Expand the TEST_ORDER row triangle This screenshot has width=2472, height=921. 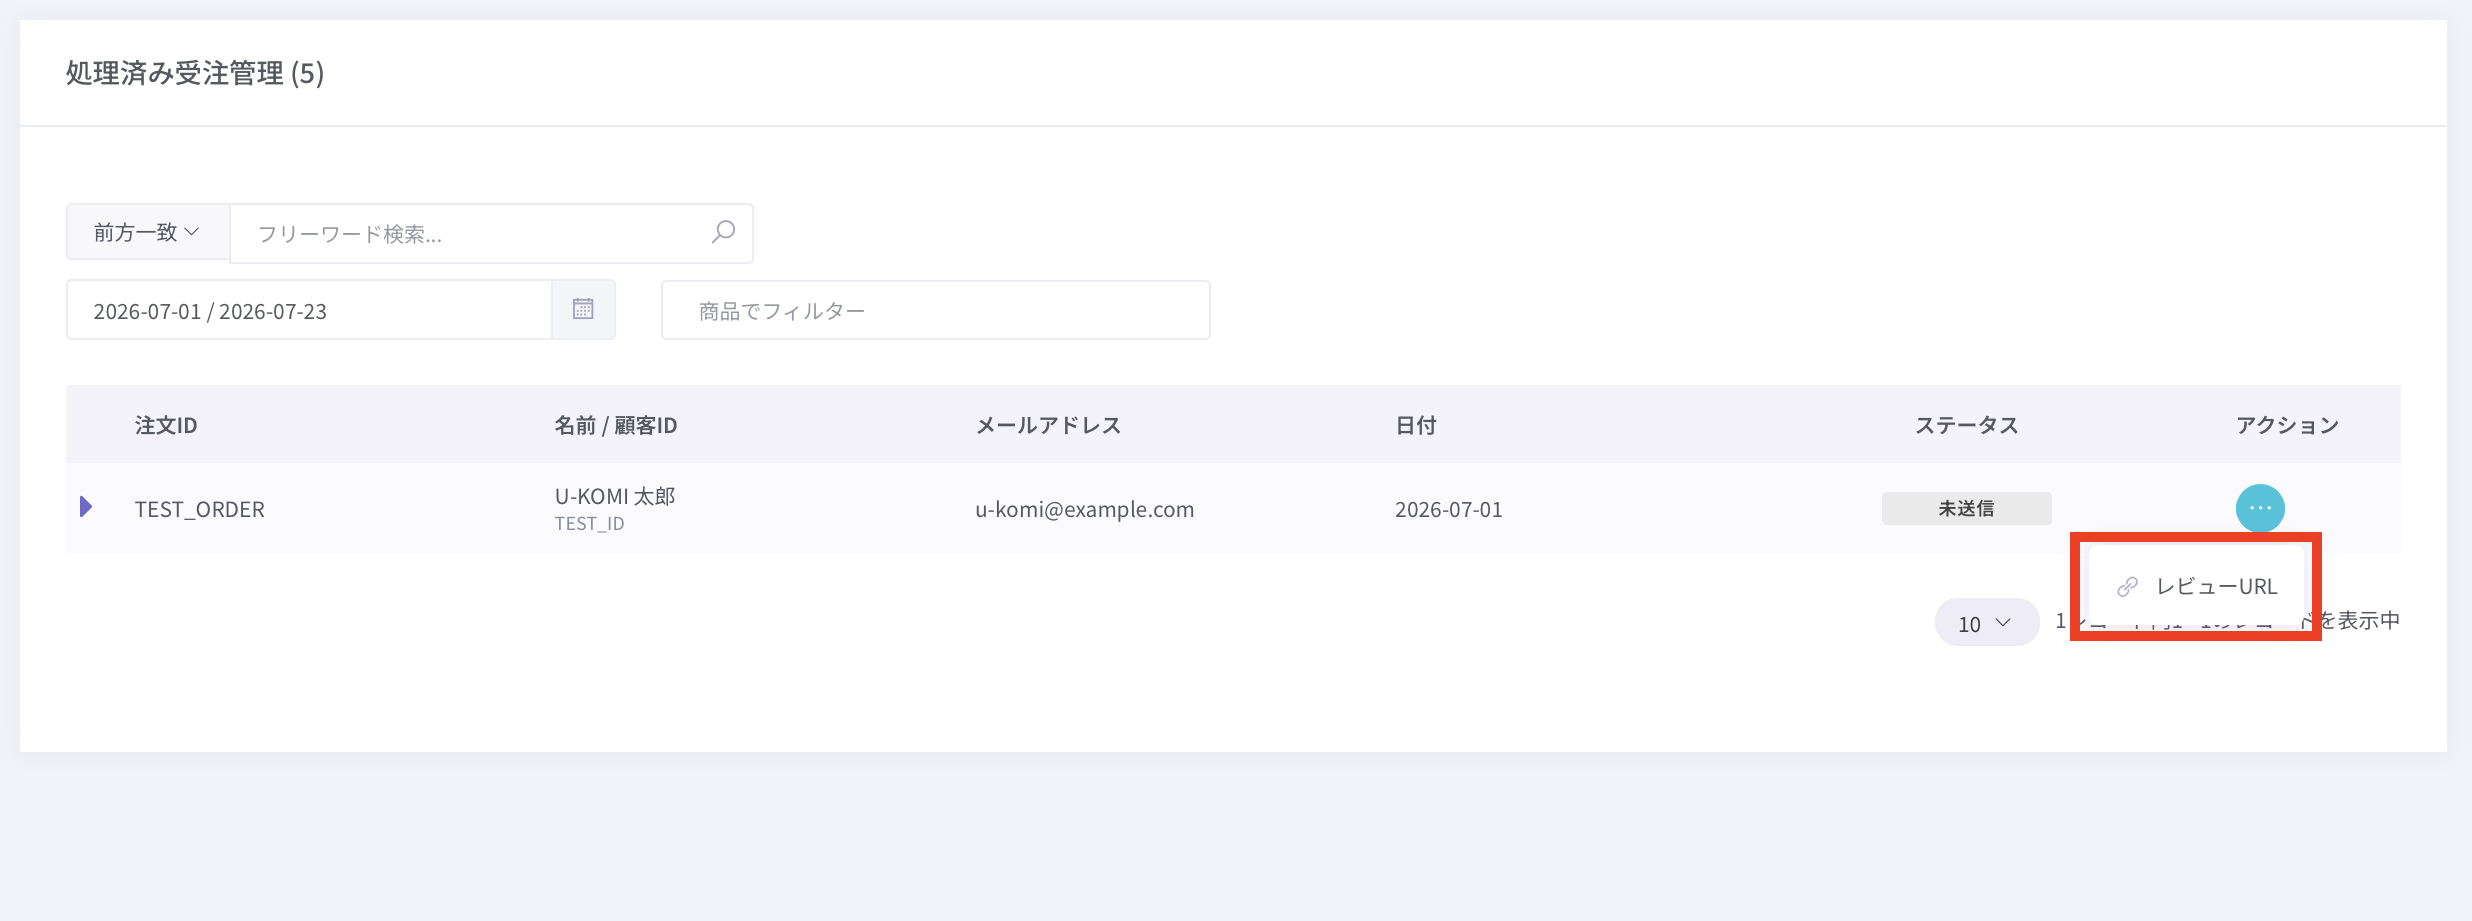[x=86, y=507]
